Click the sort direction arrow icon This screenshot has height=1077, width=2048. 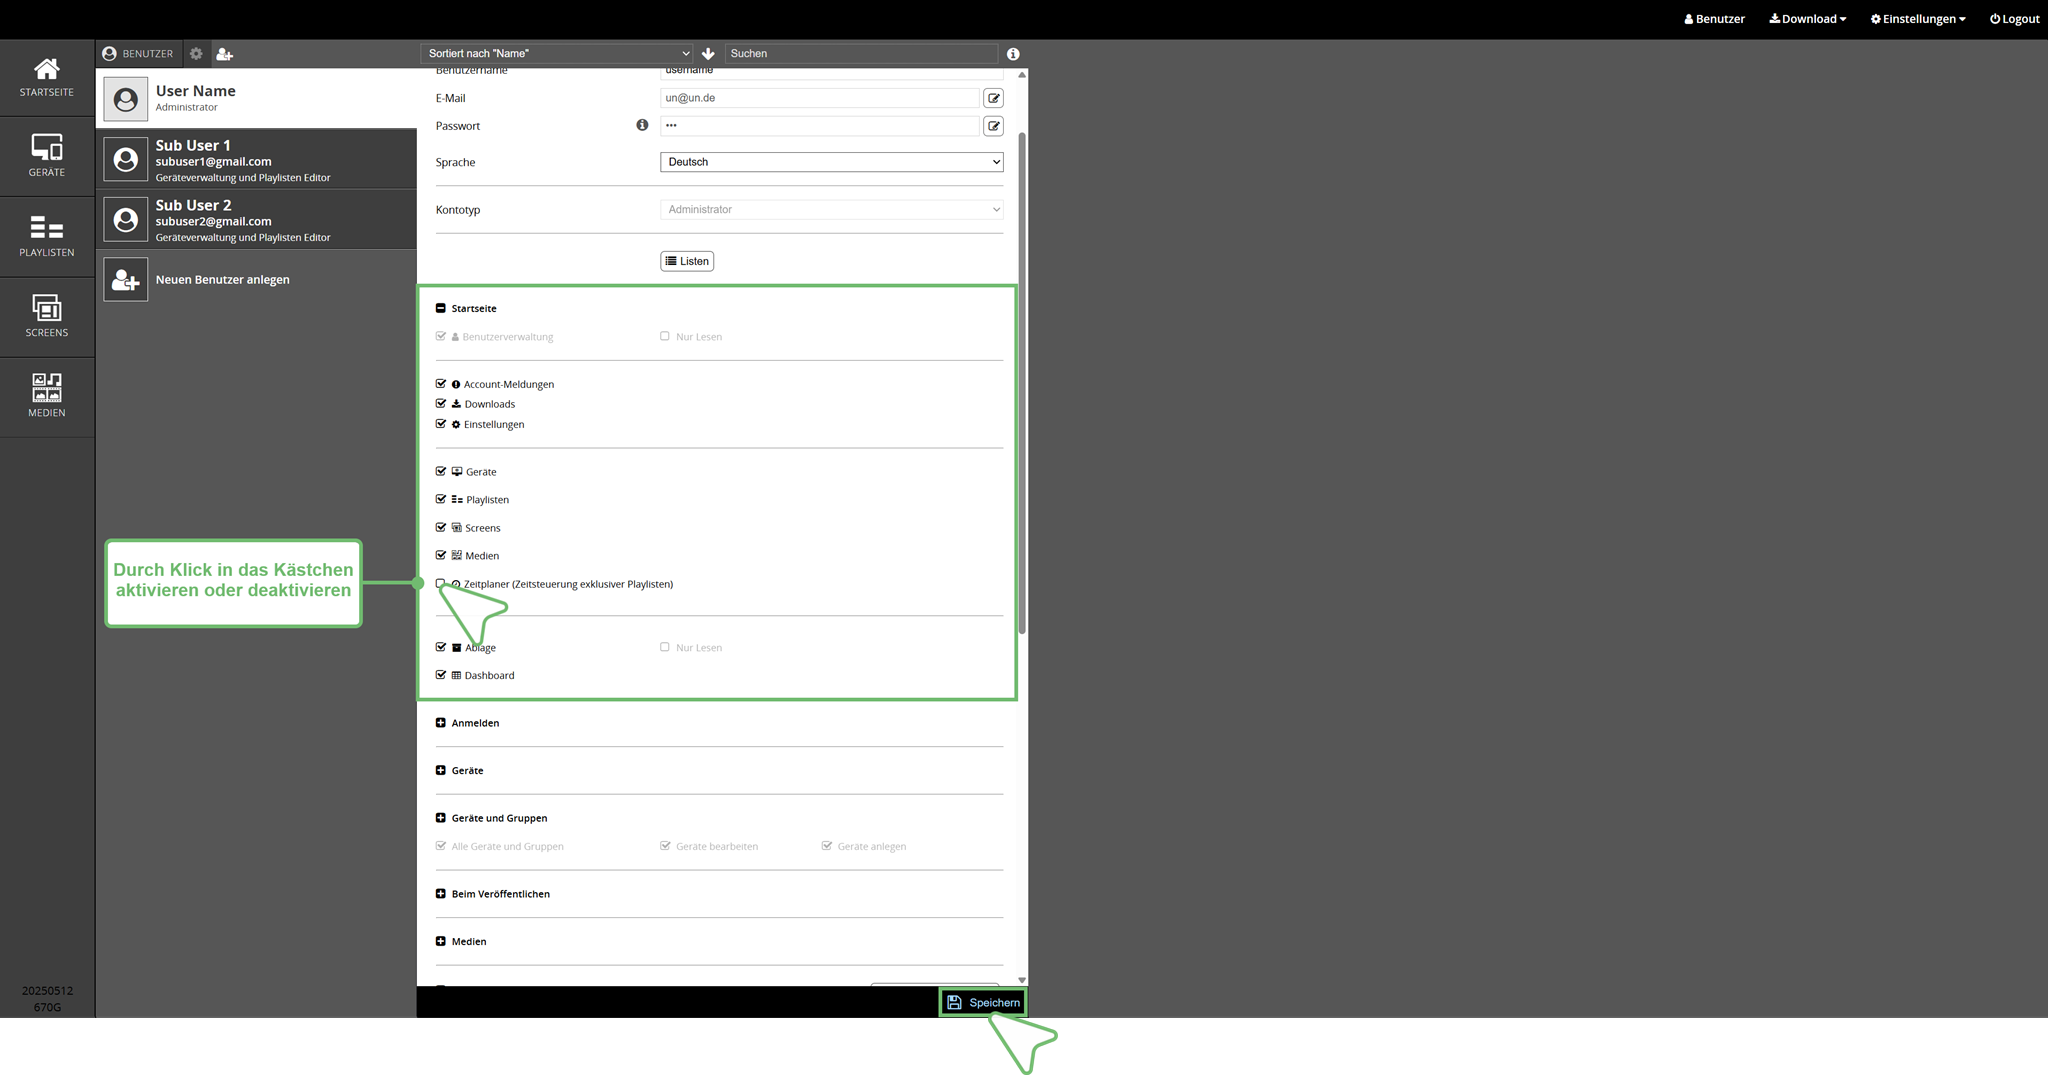tap(708, 54)
